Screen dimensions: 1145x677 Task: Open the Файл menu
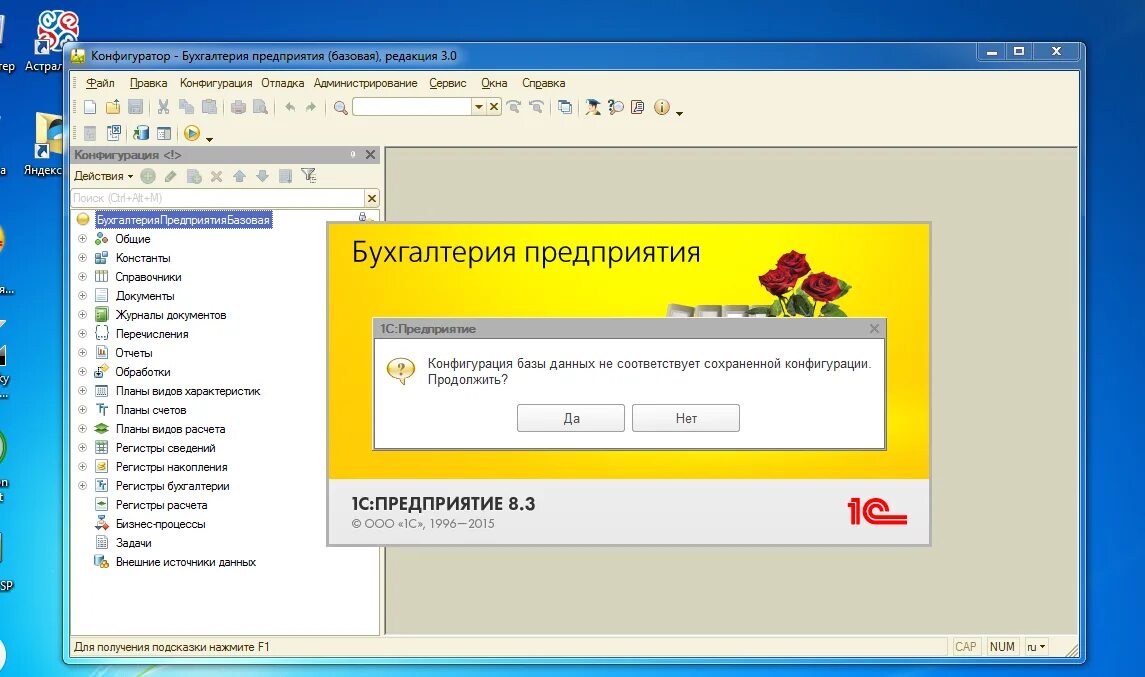pyautogui.click(x=100, y=83)
